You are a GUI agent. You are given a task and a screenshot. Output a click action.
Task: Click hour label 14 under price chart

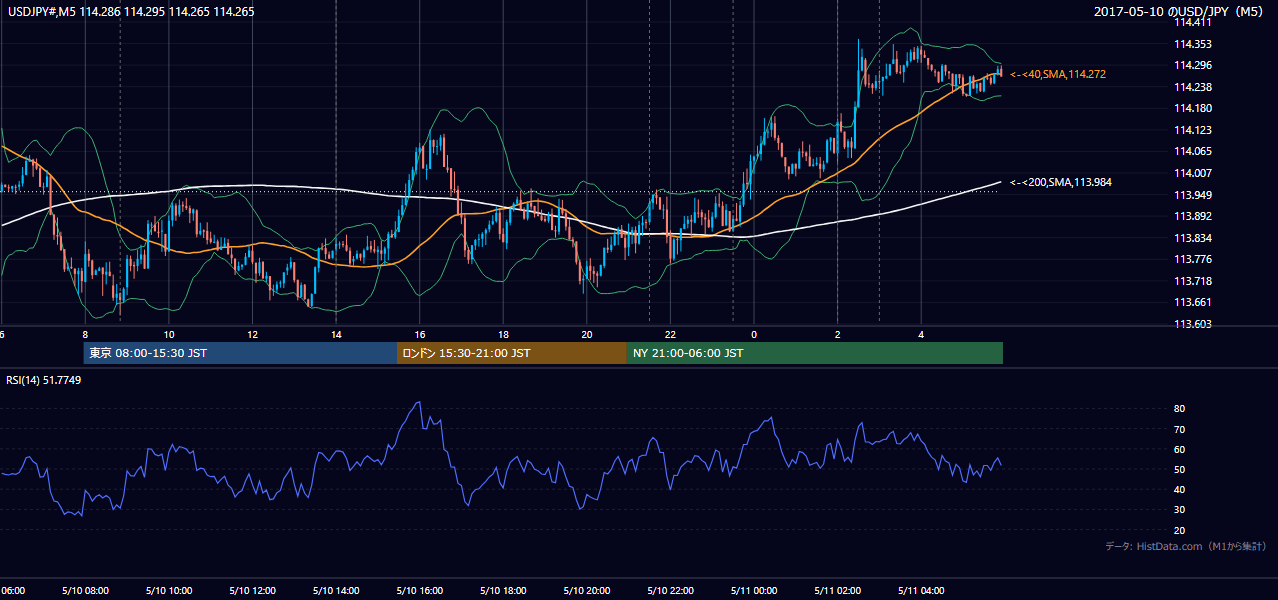pos(336,334)
